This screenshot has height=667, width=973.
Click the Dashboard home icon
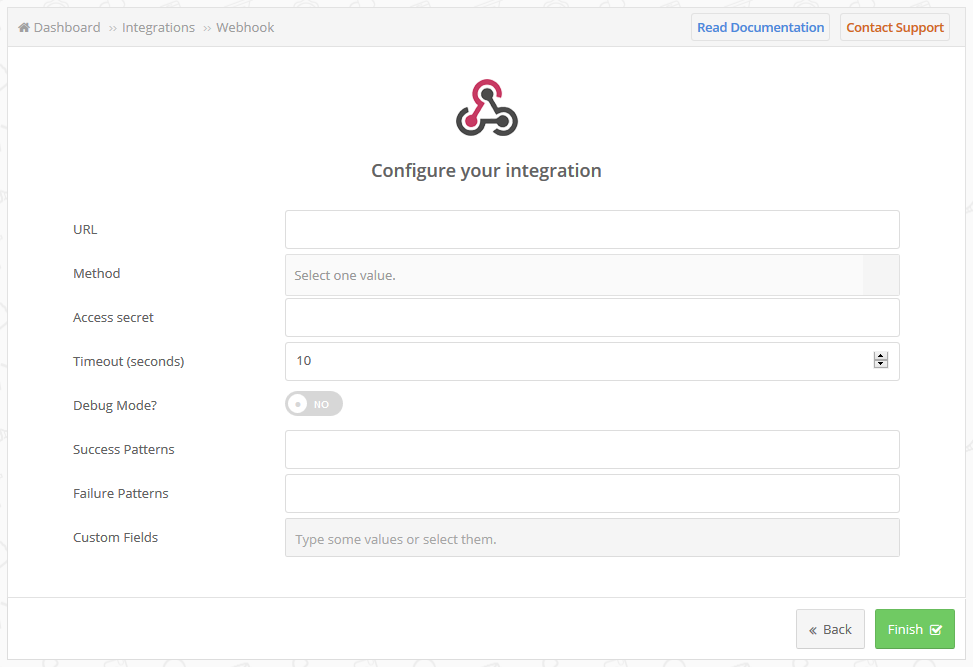tap(24, 27)
